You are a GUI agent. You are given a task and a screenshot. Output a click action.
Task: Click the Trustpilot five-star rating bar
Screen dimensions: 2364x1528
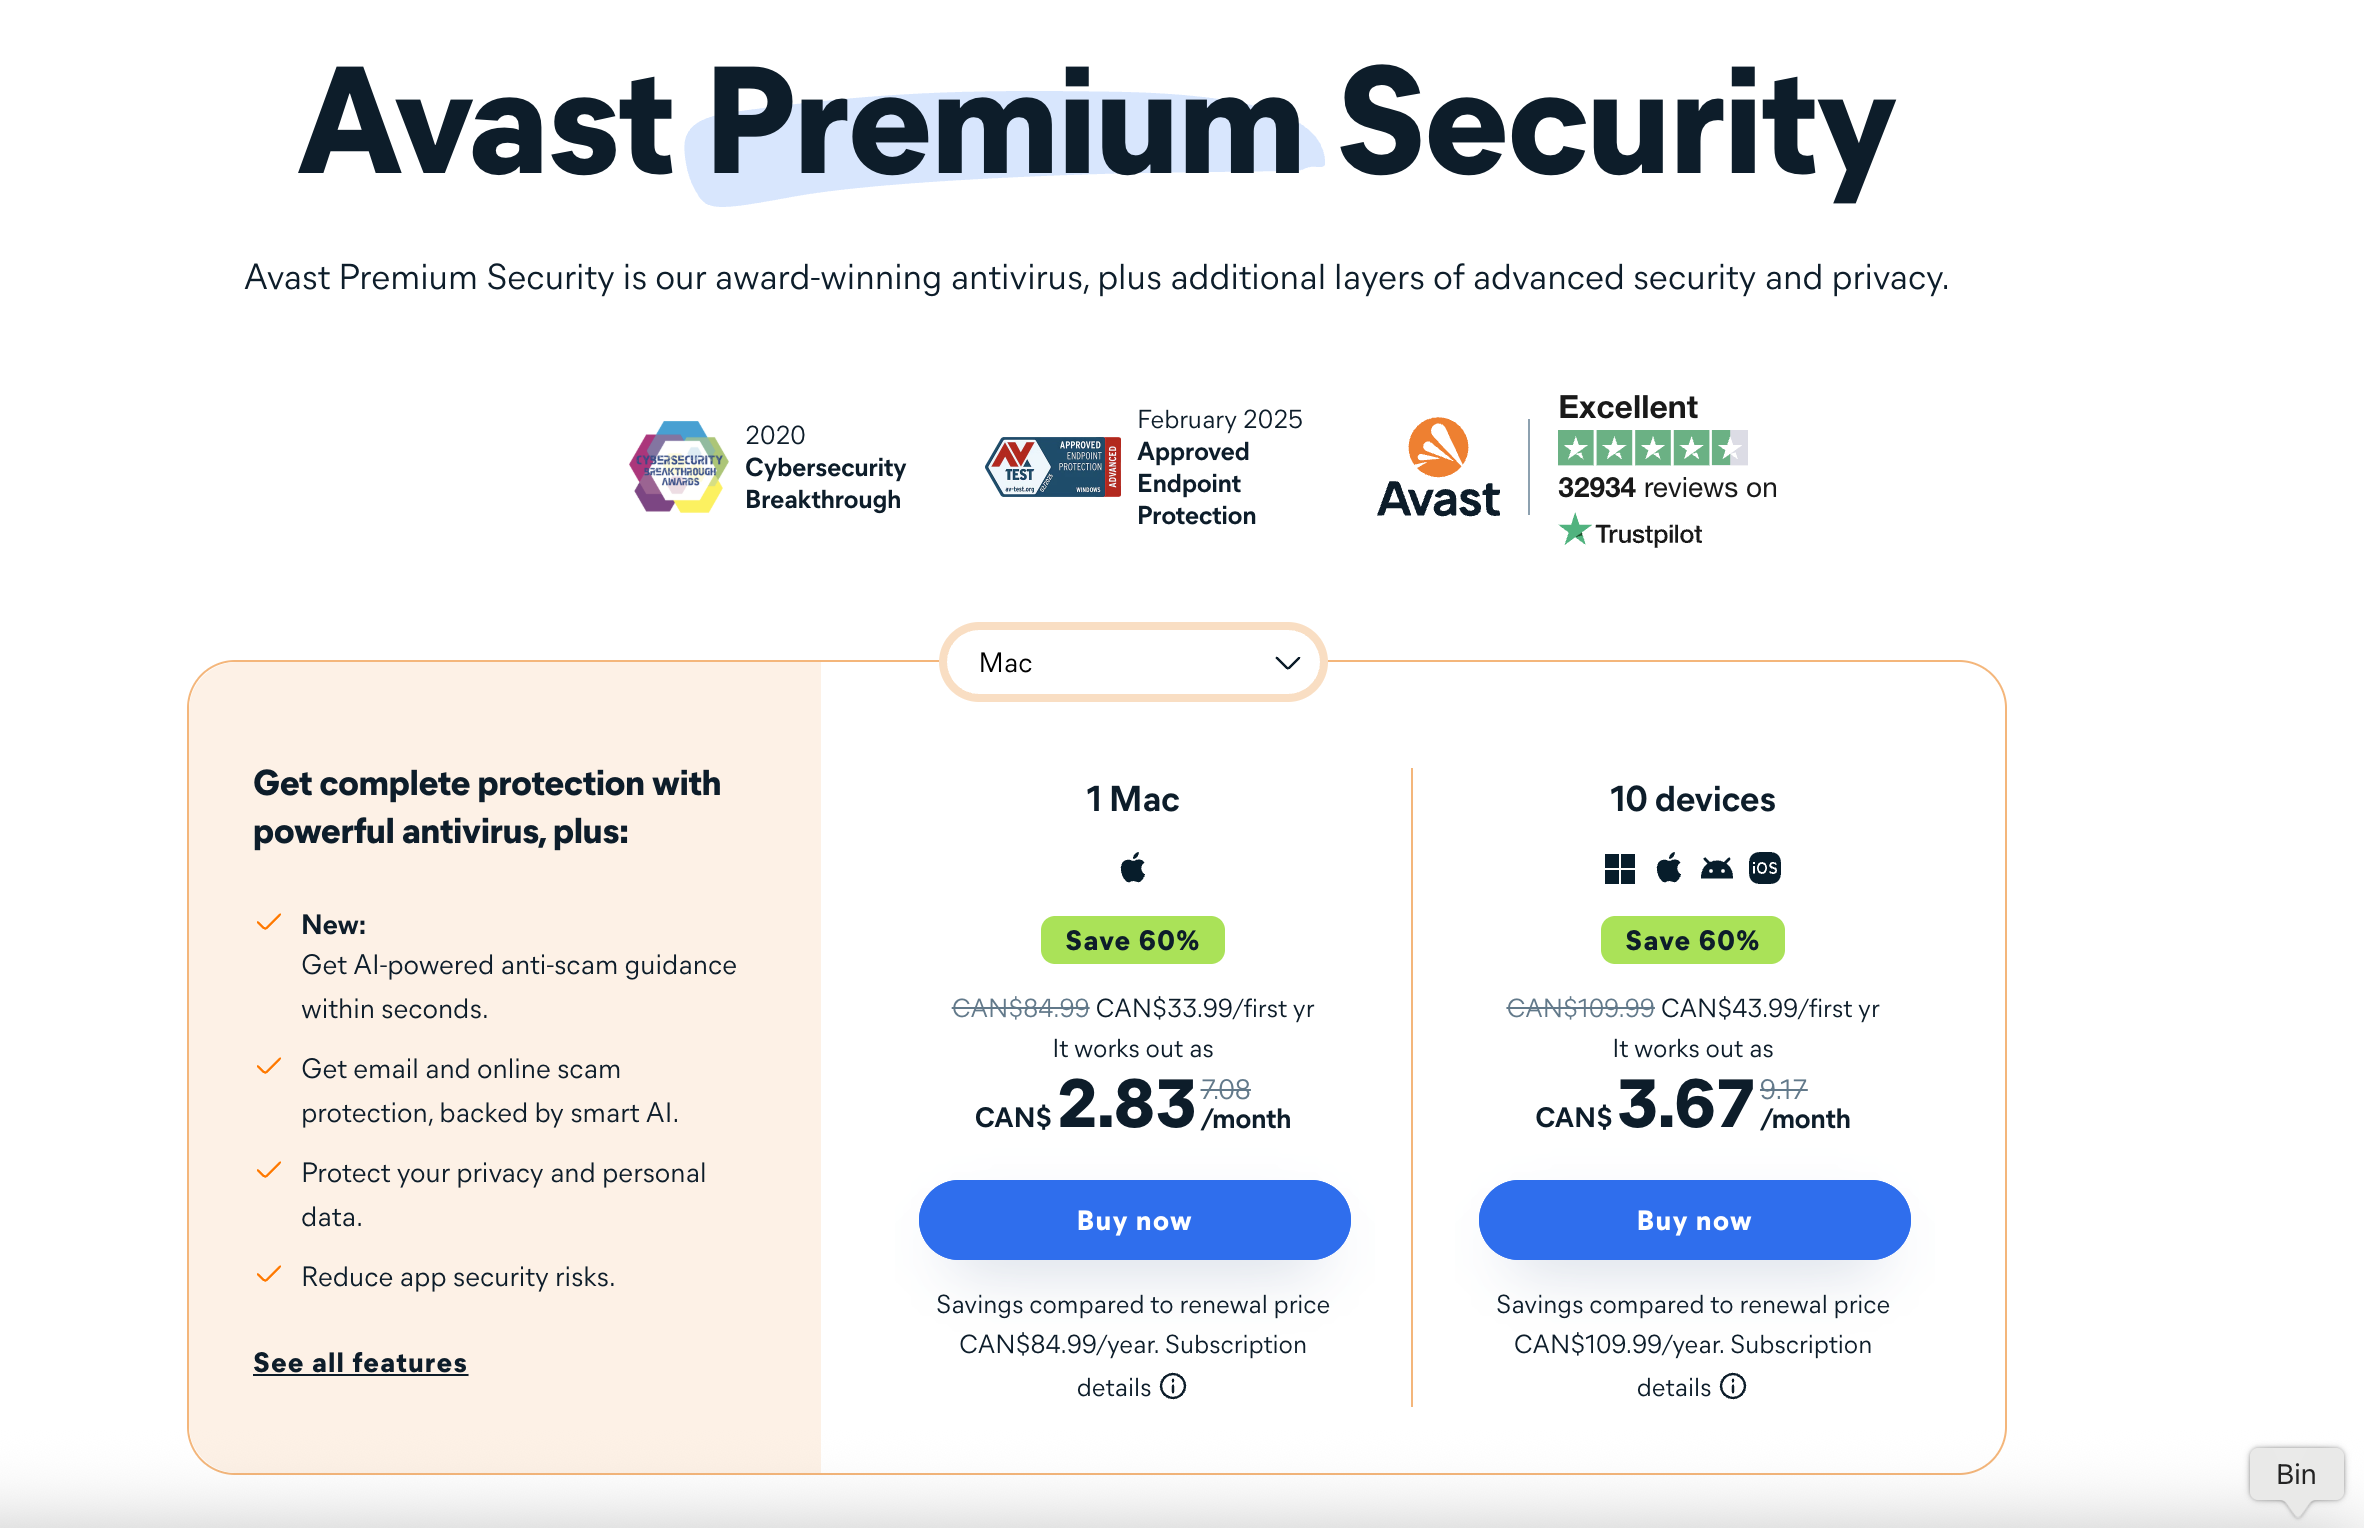[1652, 448]
